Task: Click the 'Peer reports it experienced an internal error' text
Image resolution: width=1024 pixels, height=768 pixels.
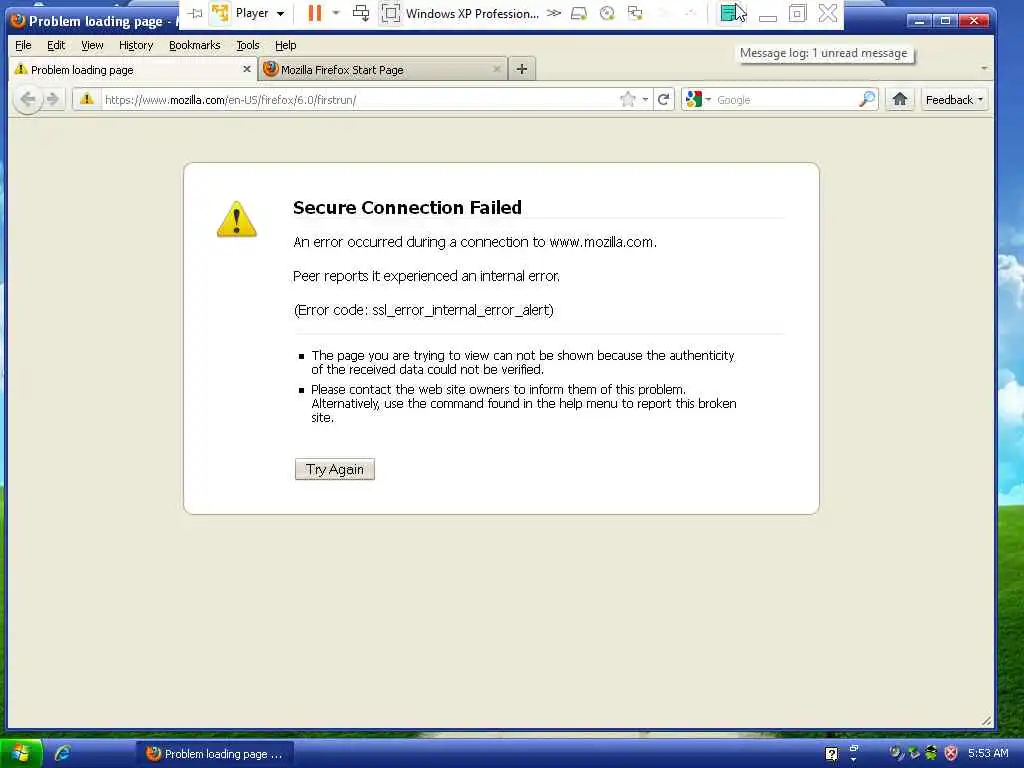Action: coord(426,276)
